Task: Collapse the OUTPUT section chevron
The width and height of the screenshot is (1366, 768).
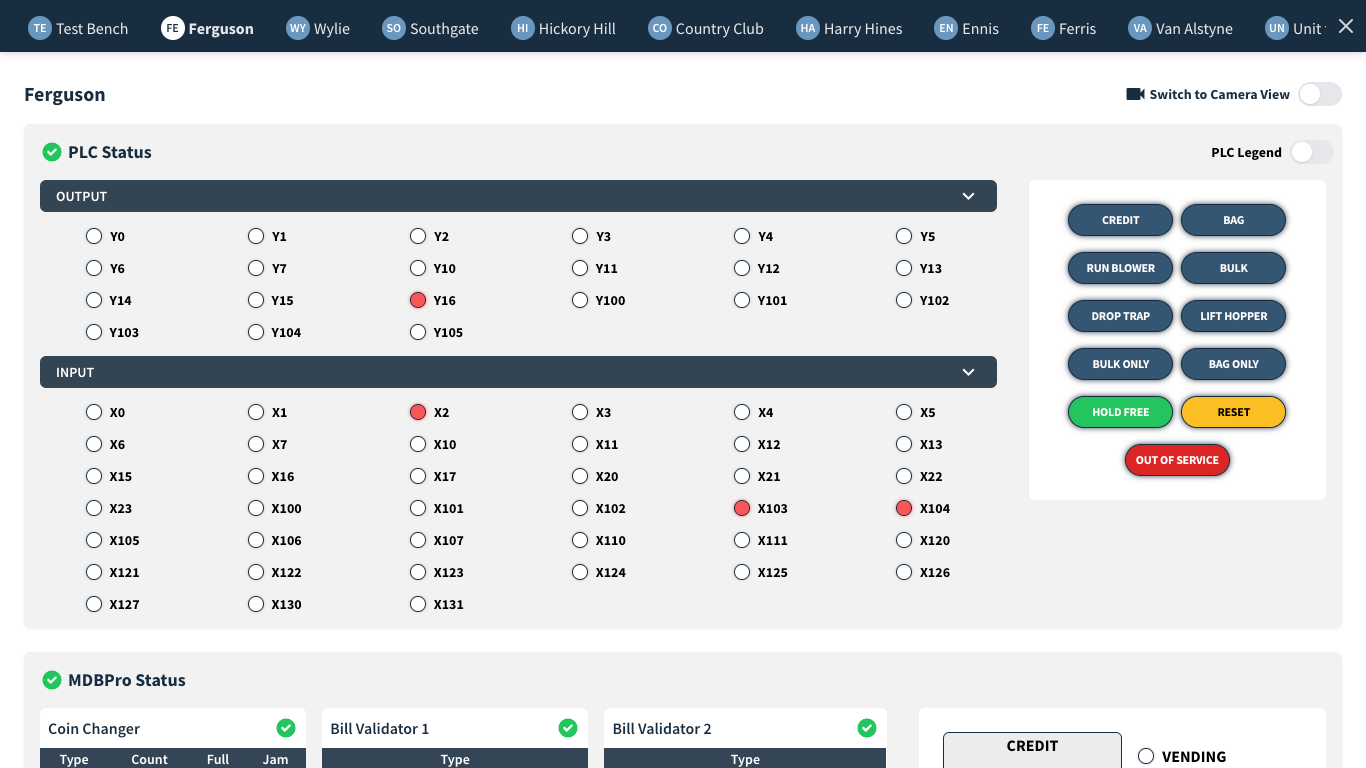Action: coord(968,196)
